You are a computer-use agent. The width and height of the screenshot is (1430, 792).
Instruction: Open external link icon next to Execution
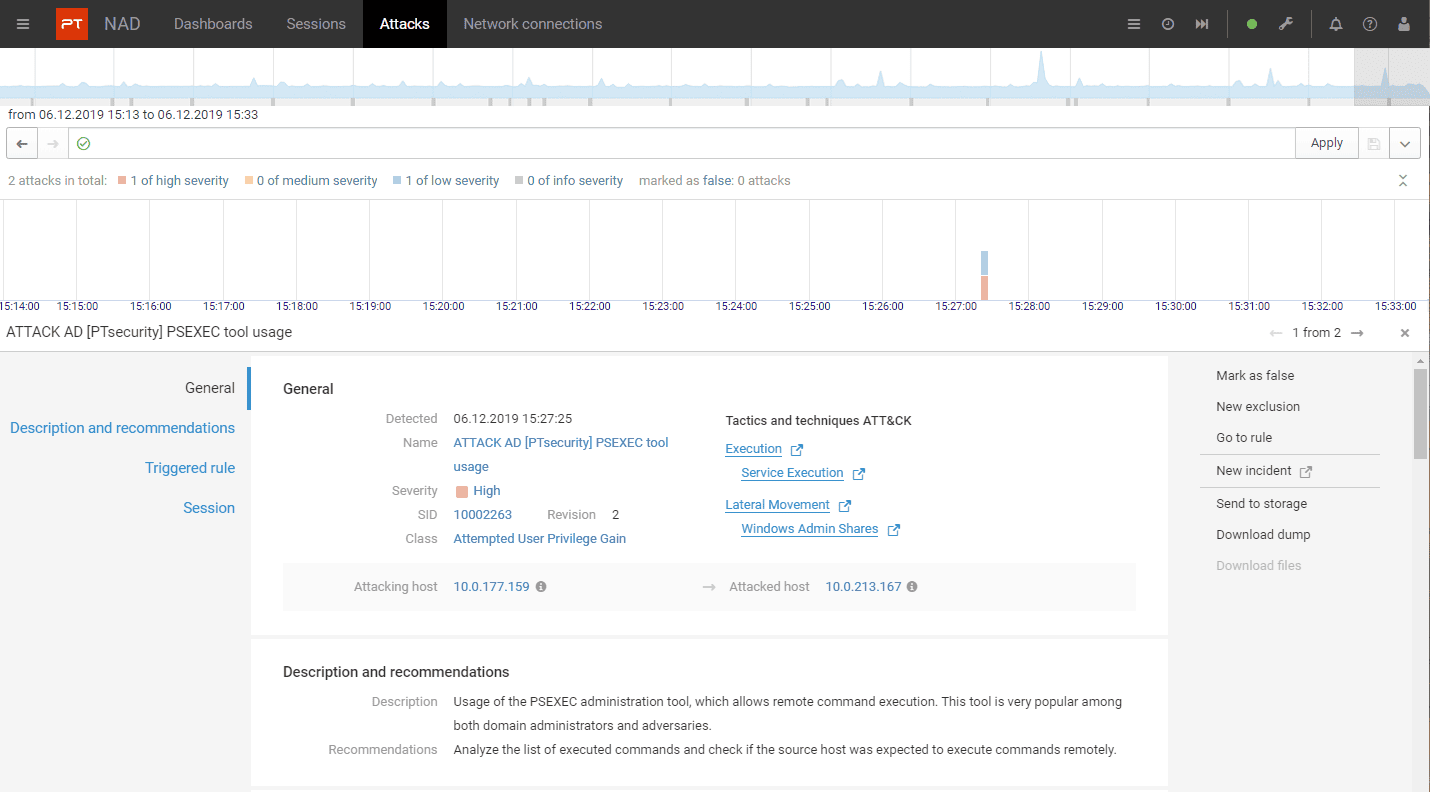pos(797,450)
